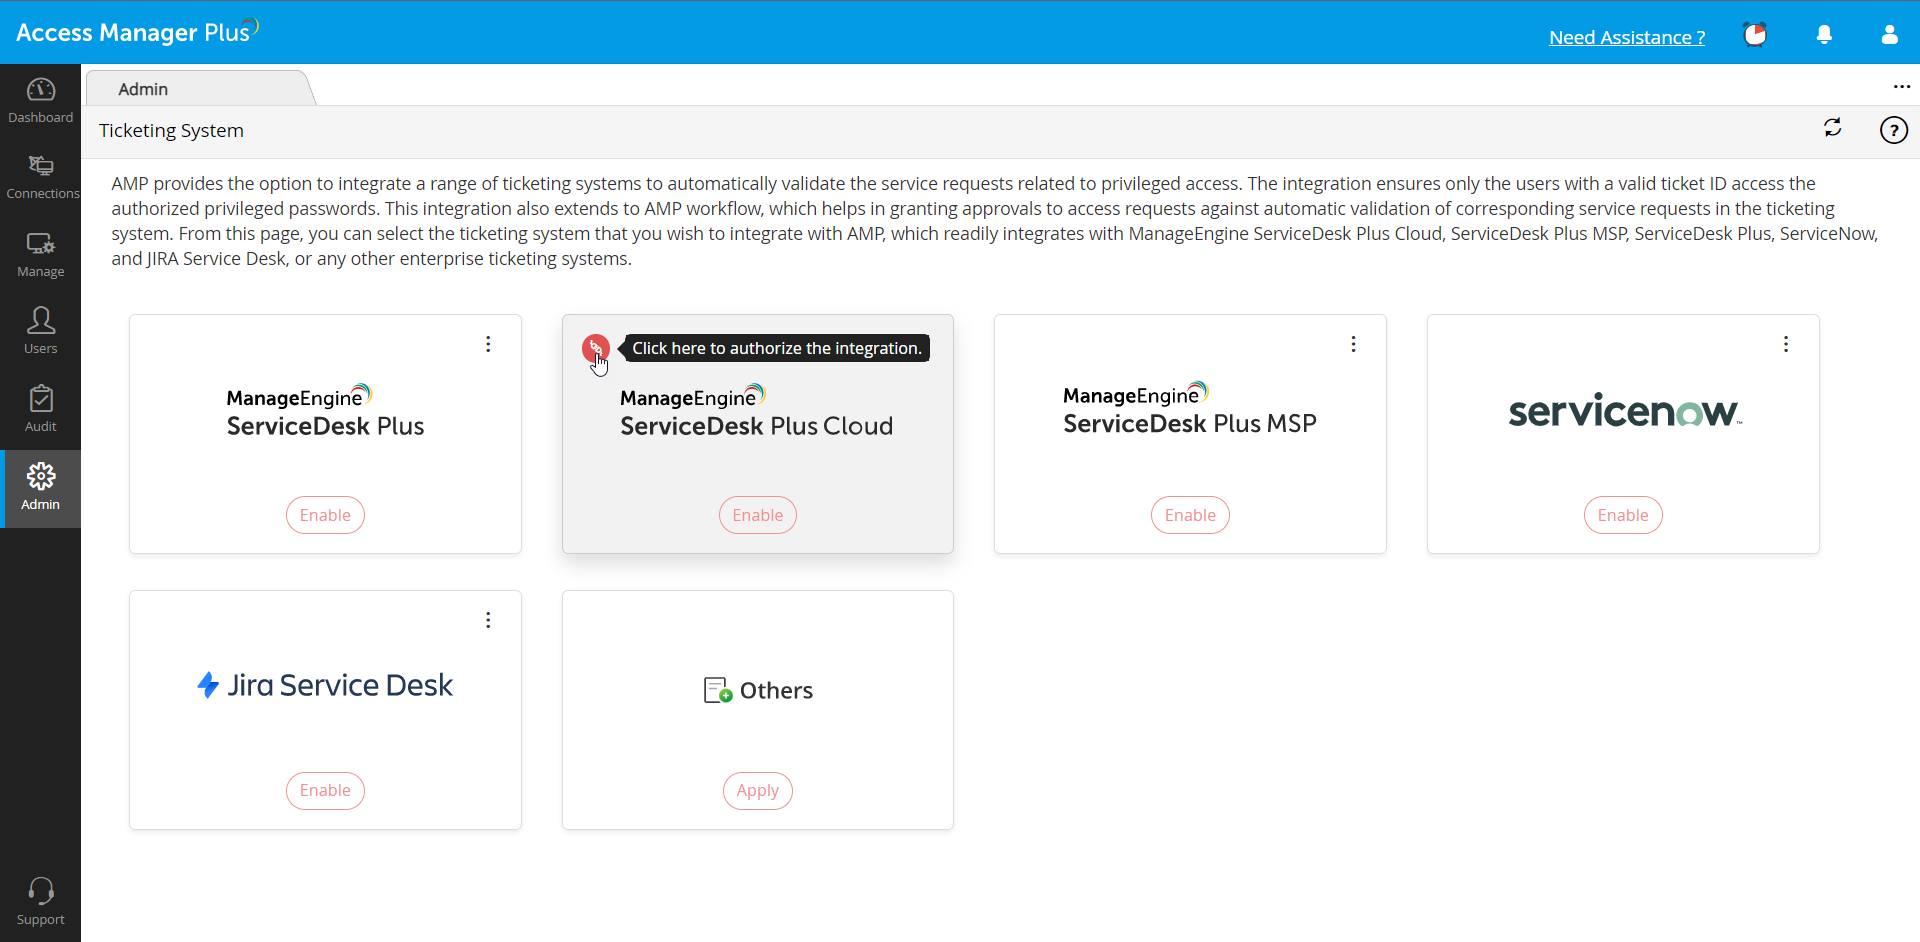Apply the Others ticketing system
The width and height of the screenshot is (1920, 942).
(758, 791)
